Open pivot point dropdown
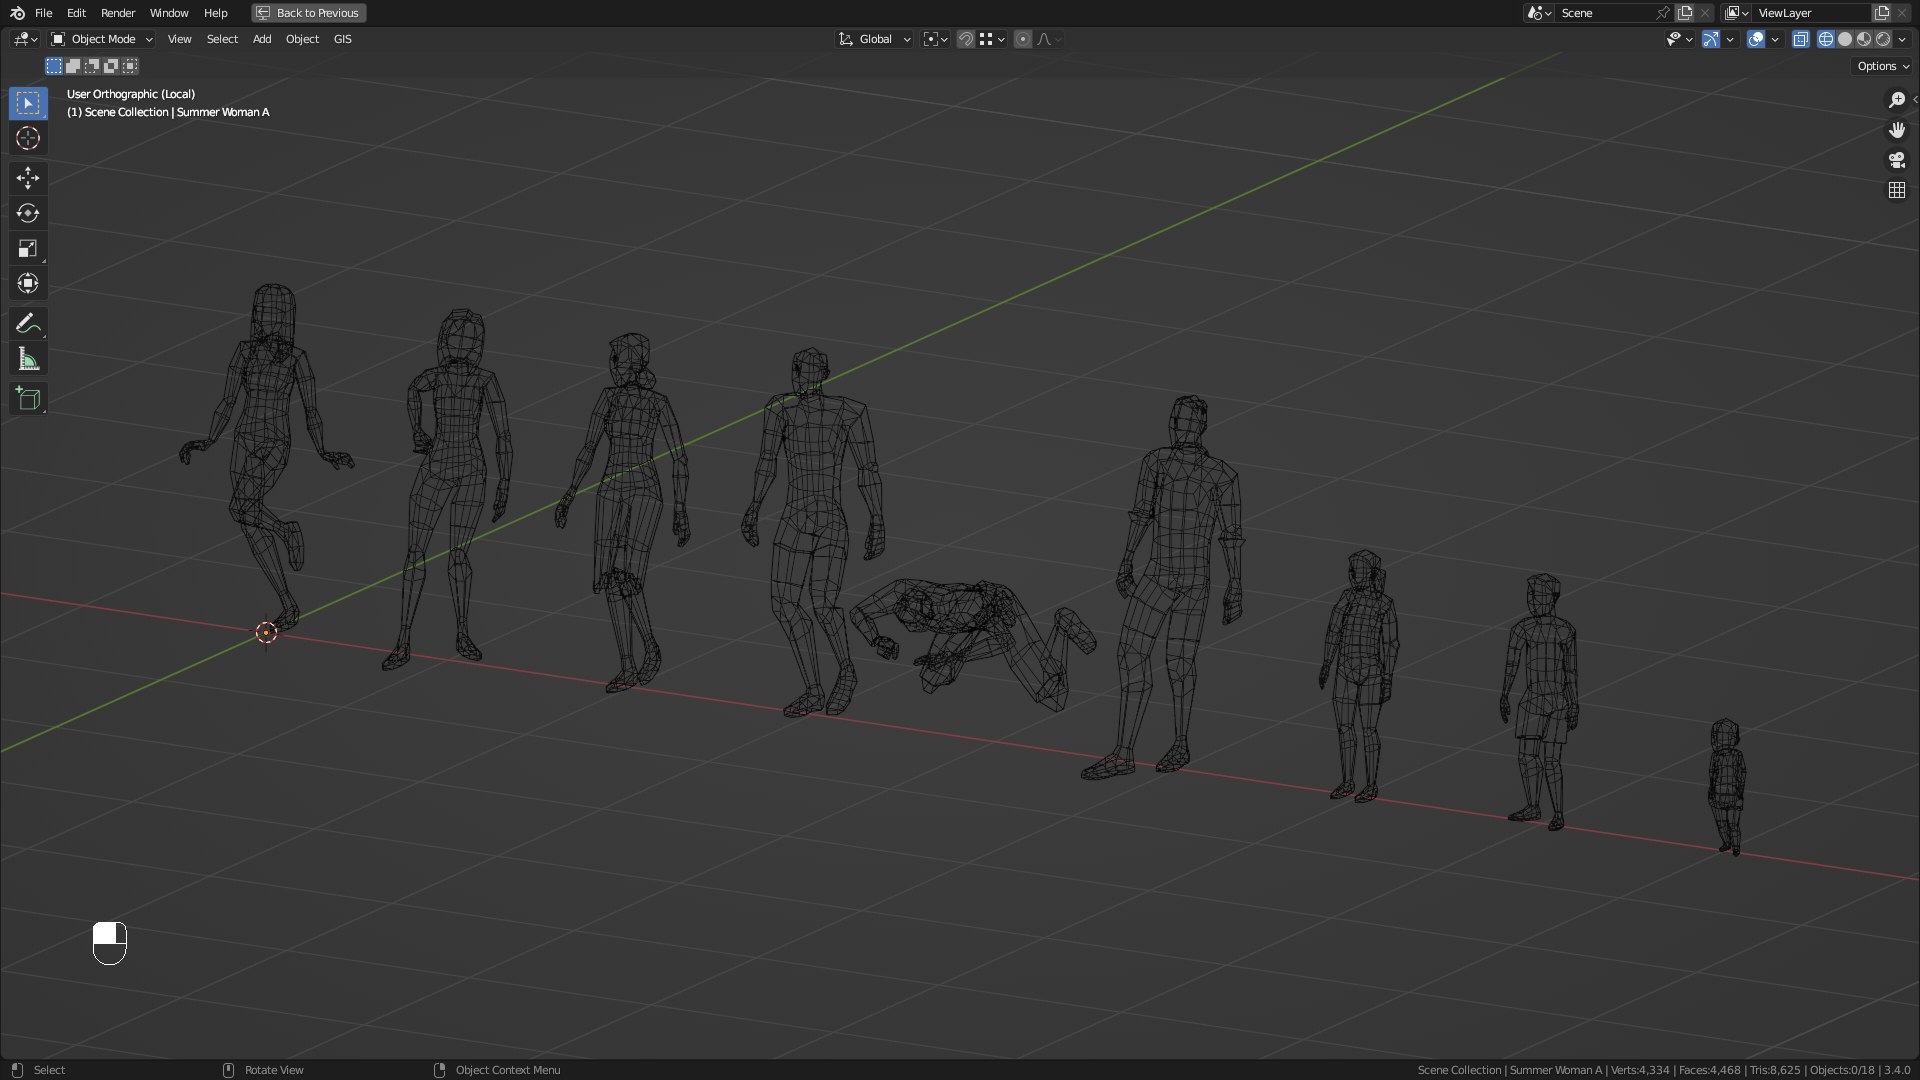 pyautogui.click(x=935, y=39)
